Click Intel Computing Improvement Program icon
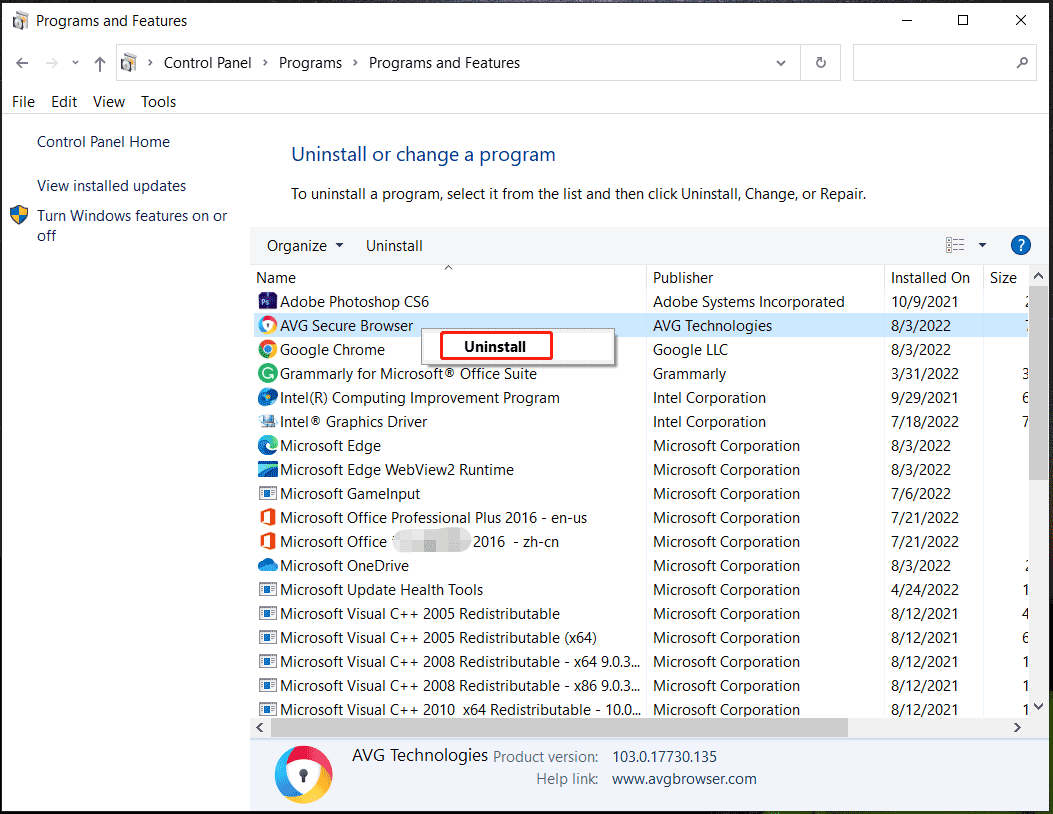1053x814 pixels. (267, 397)
